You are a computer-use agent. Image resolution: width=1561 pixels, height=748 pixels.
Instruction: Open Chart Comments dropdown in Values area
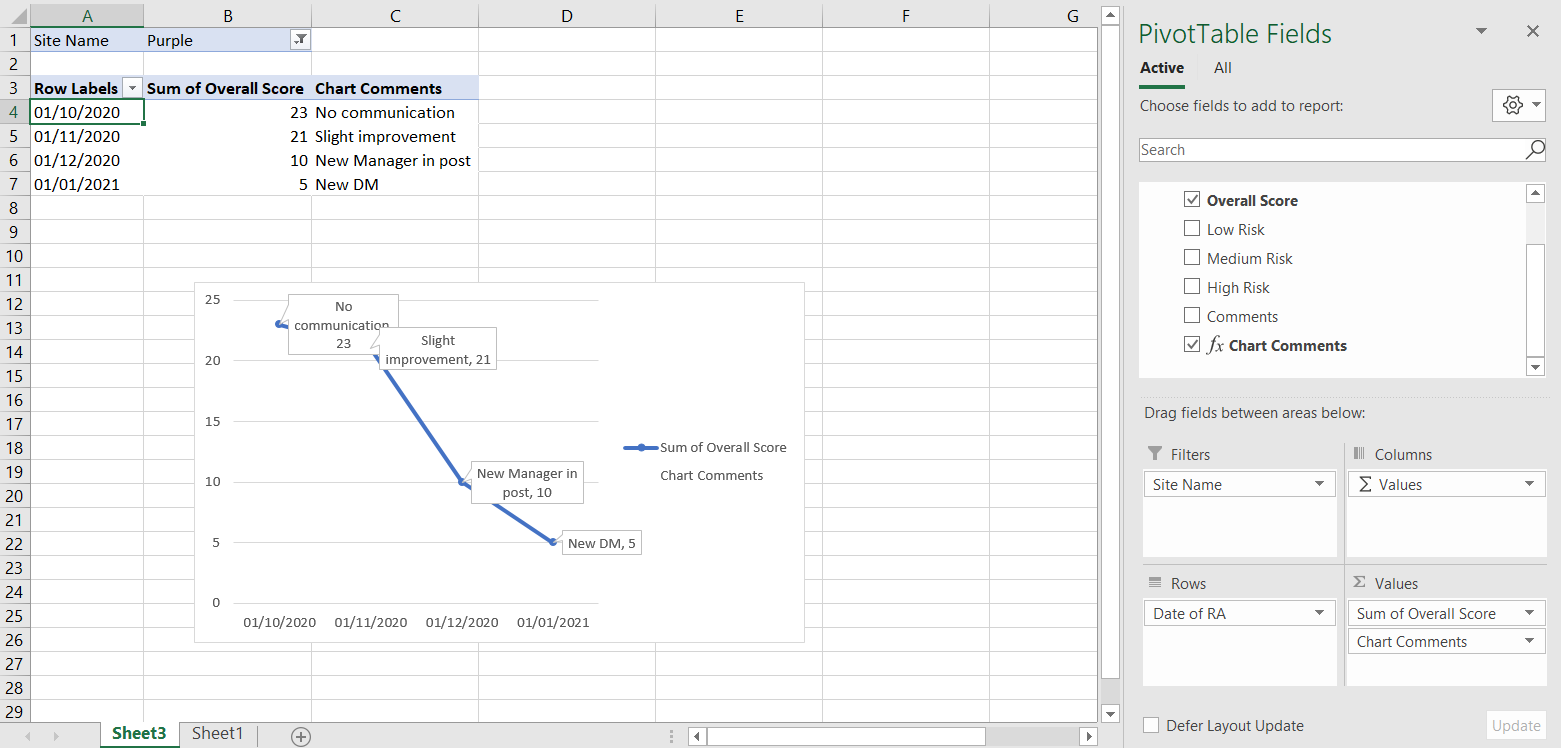1529,642
